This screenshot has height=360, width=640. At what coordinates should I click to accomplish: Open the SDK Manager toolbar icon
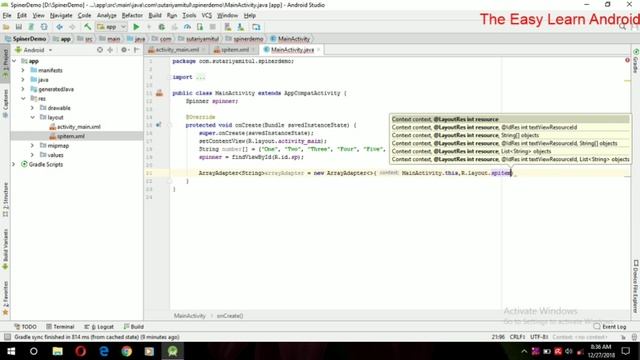(241, 27)
